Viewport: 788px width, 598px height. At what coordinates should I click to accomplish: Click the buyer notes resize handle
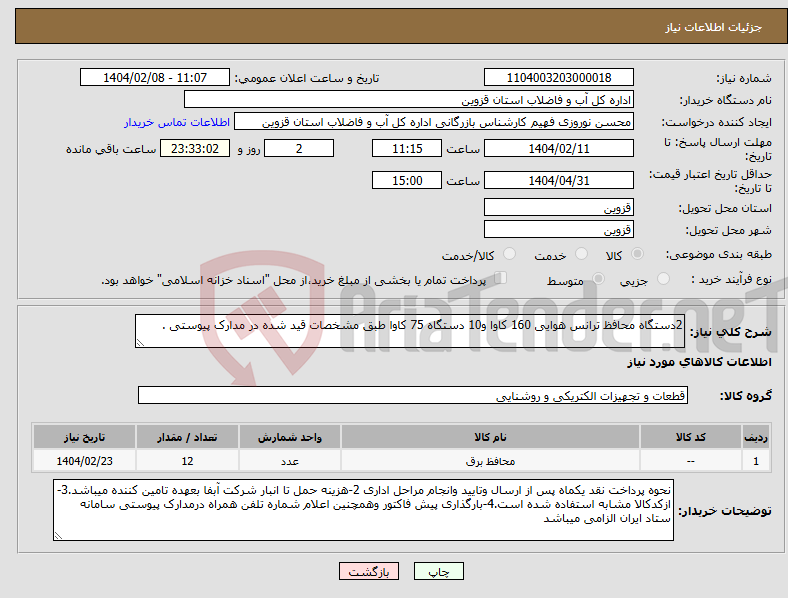pos(58,536)
